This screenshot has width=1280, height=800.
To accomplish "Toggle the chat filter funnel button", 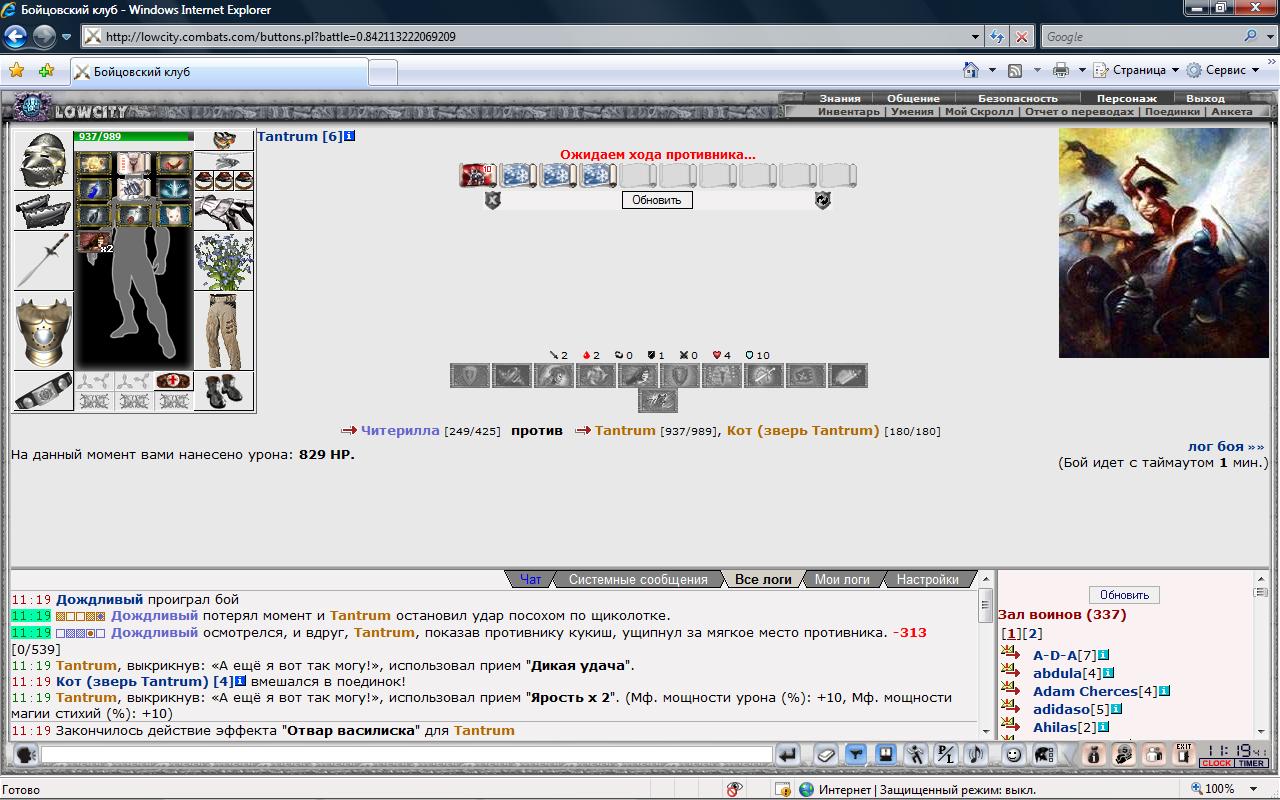I will [x=856, y=755].
